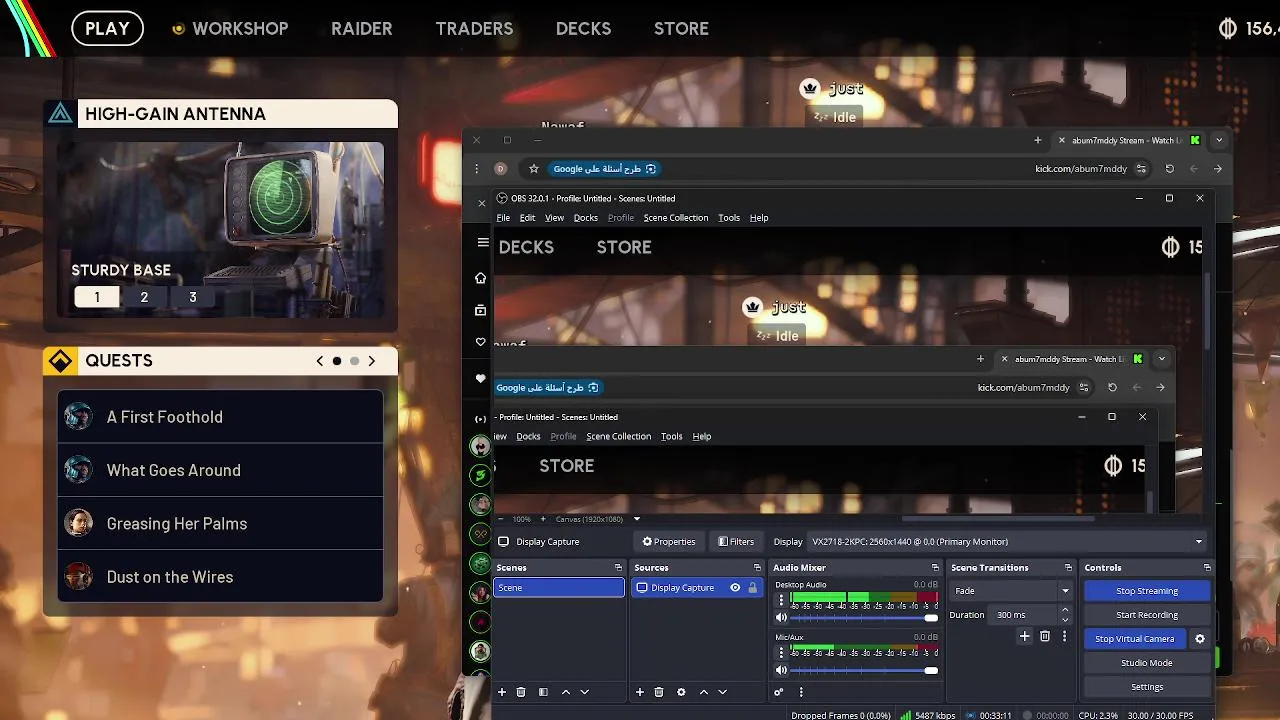Open Kick sidebar Home icon

click(481, 278)
